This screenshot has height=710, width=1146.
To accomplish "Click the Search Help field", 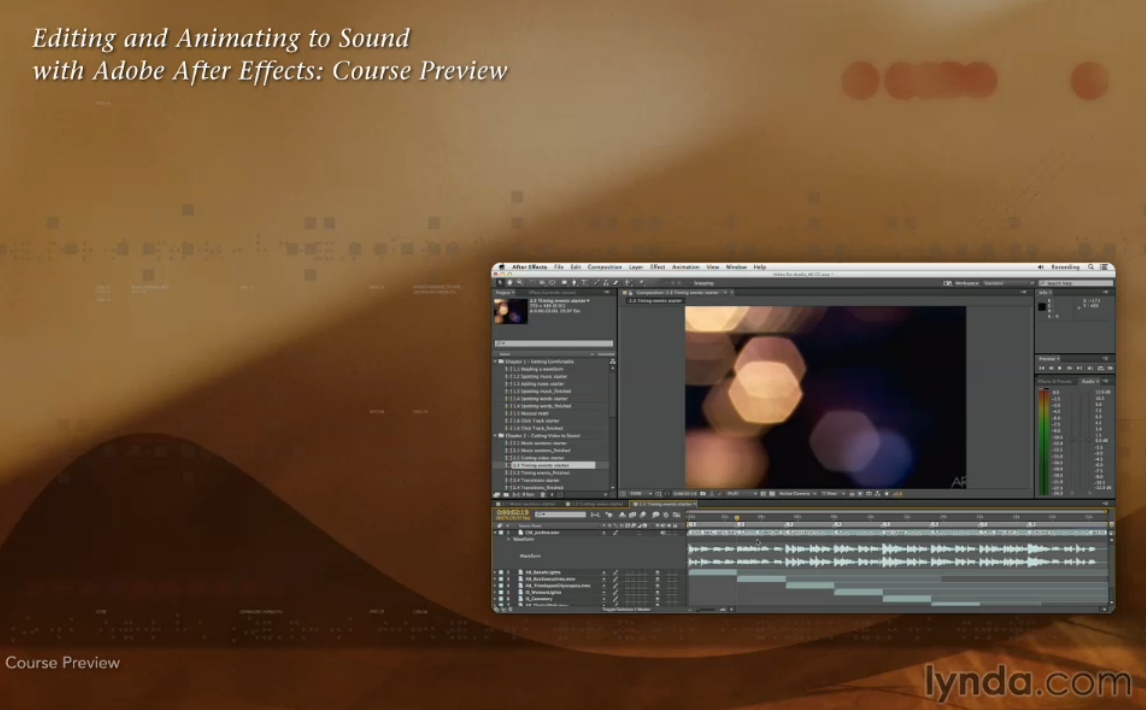I will [x=1076, y=283].
